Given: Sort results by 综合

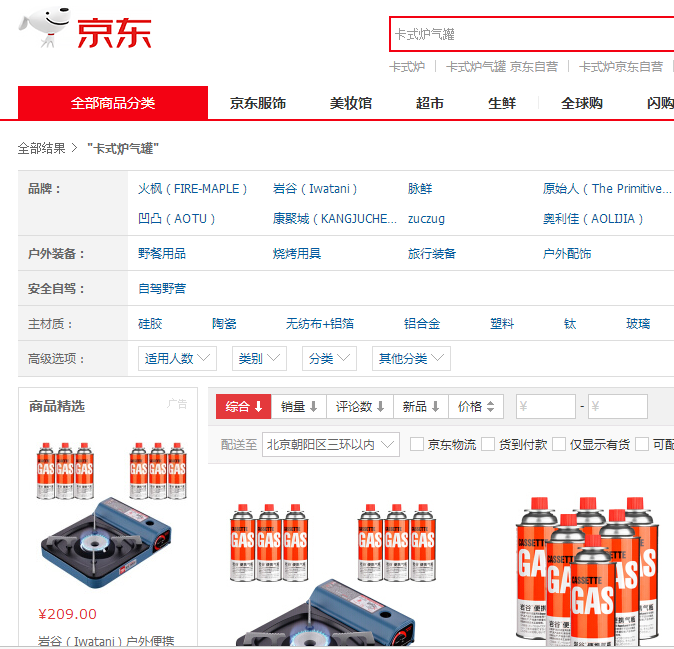Looking at the screenshot, I should [x=243, y=406].
